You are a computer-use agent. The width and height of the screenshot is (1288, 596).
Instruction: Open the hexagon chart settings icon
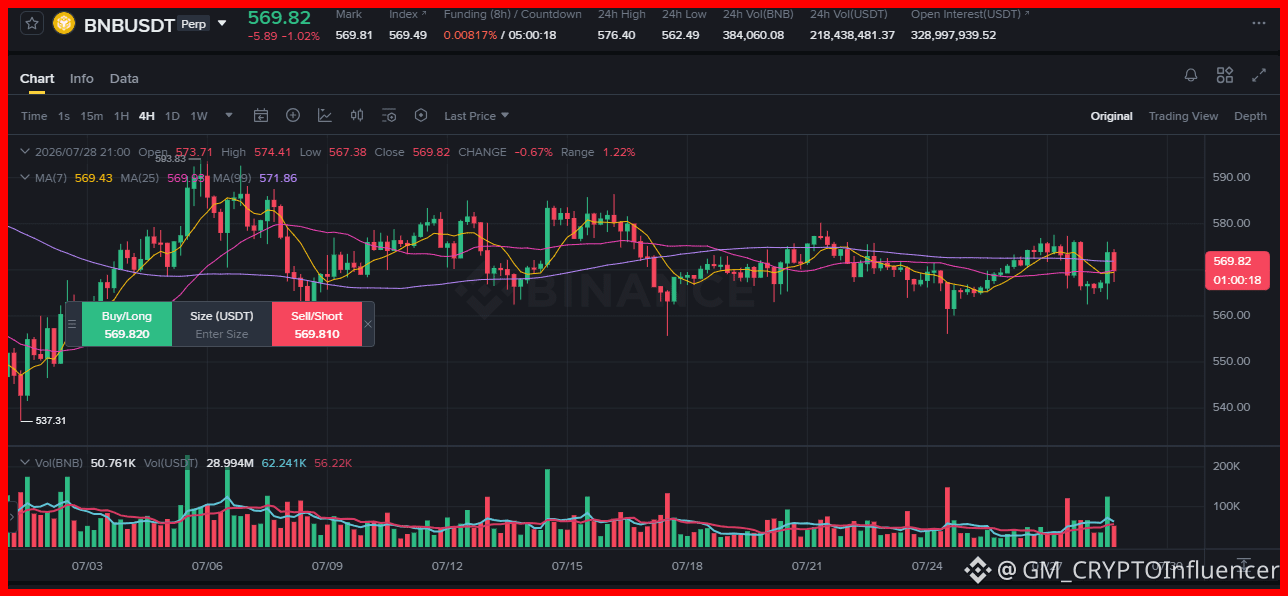point(421,116)
